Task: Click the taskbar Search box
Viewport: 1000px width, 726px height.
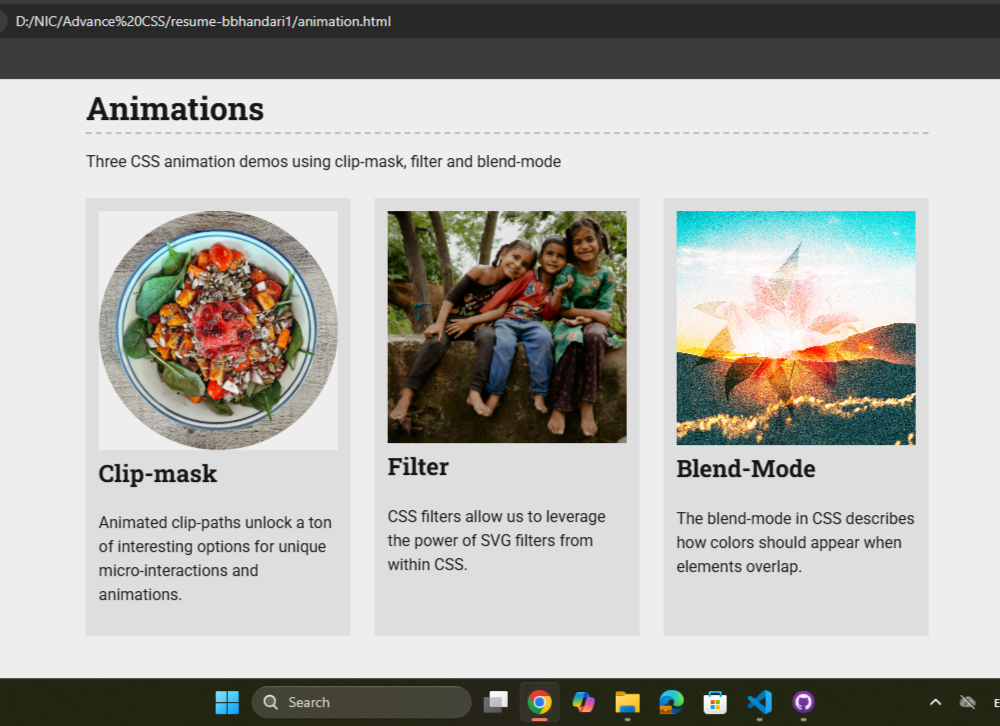Action: pos(361,702)
